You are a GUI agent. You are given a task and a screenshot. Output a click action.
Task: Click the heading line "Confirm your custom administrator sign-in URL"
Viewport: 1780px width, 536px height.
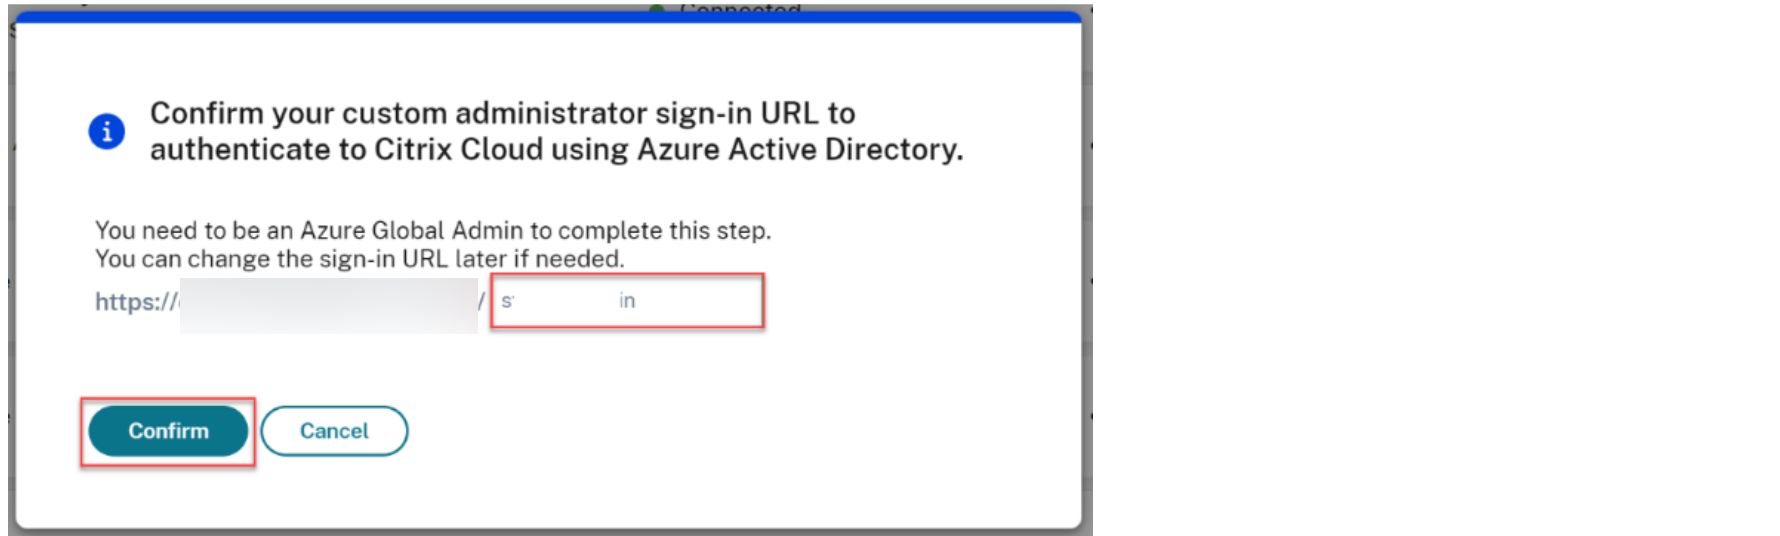[x=502, y=113]
